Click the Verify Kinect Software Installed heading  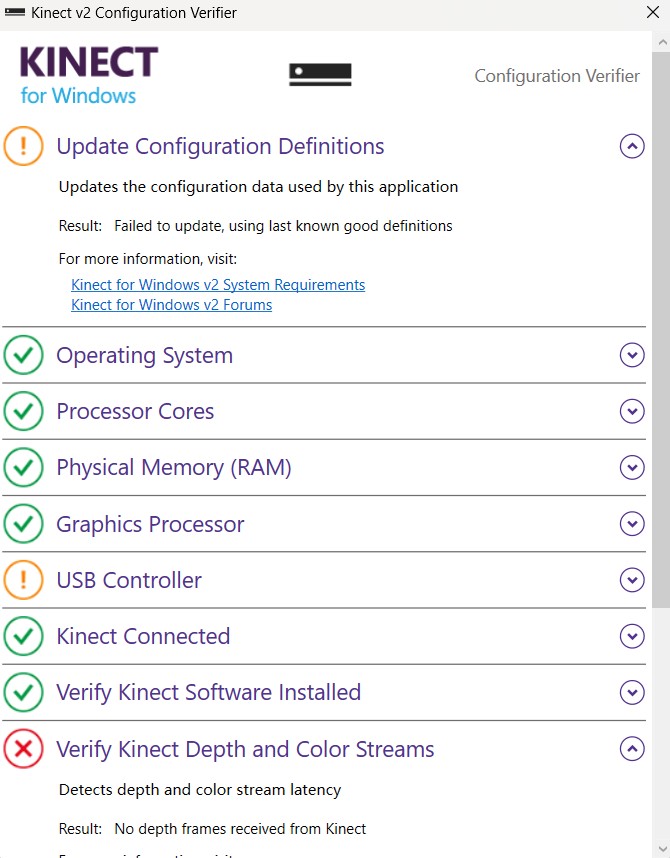coord(208,692)
